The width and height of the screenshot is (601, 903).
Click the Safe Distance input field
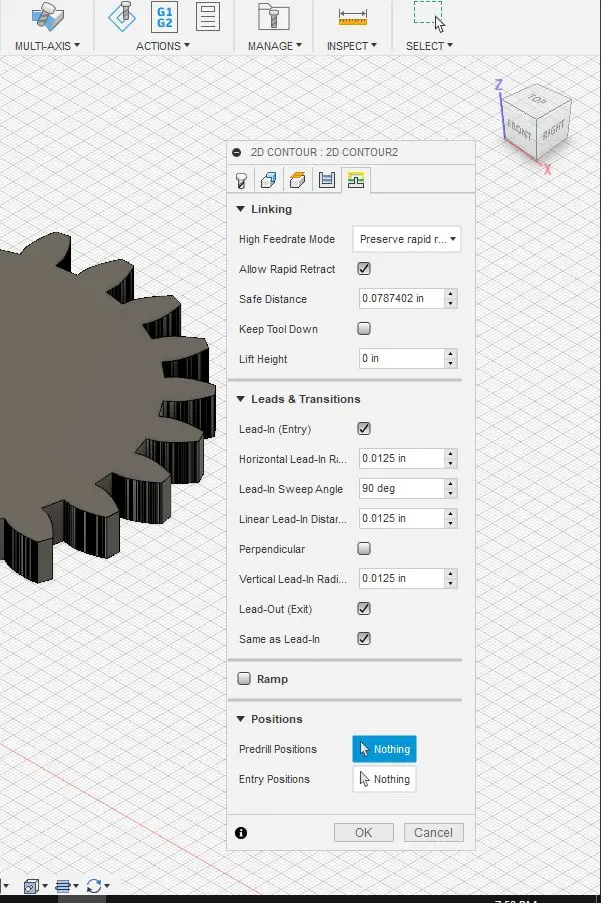pyautogui.click(x=401, y=298)
